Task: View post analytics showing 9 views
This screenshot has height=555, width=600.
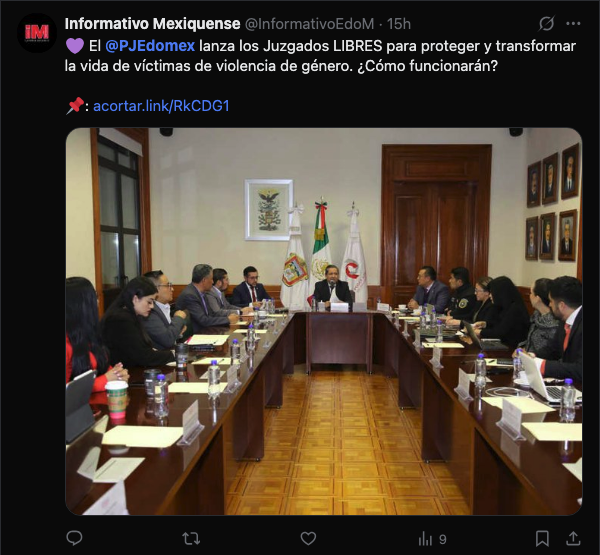Action: click(x=432, y=539)
